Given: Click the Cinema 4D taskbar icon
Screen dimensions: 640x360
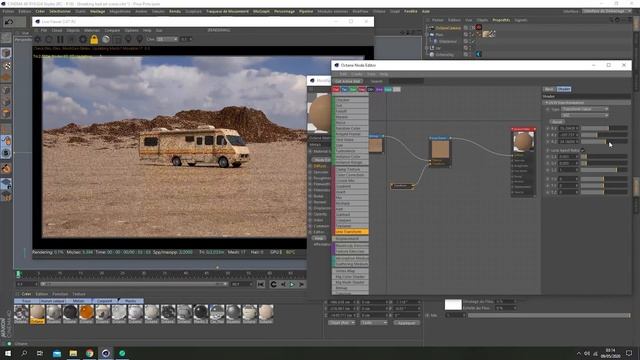Looking at the screenshot, I should pos(106,353).
